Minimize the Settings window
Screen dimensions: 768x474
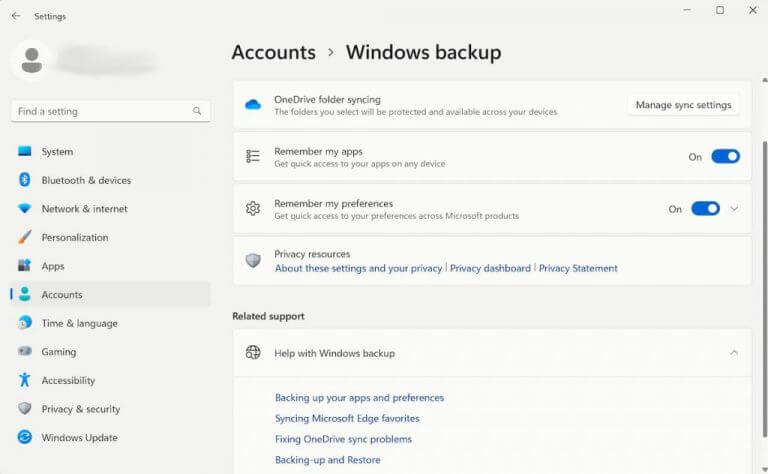point(687,10)
